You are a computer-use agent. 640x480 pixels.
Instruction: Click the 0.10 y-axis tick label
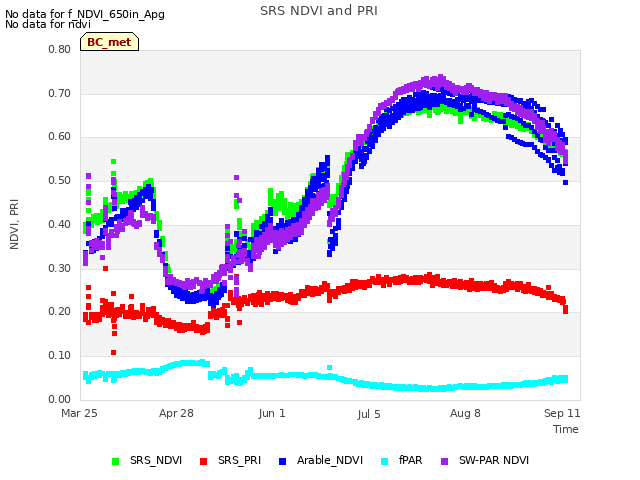click(x=60, y=356)
